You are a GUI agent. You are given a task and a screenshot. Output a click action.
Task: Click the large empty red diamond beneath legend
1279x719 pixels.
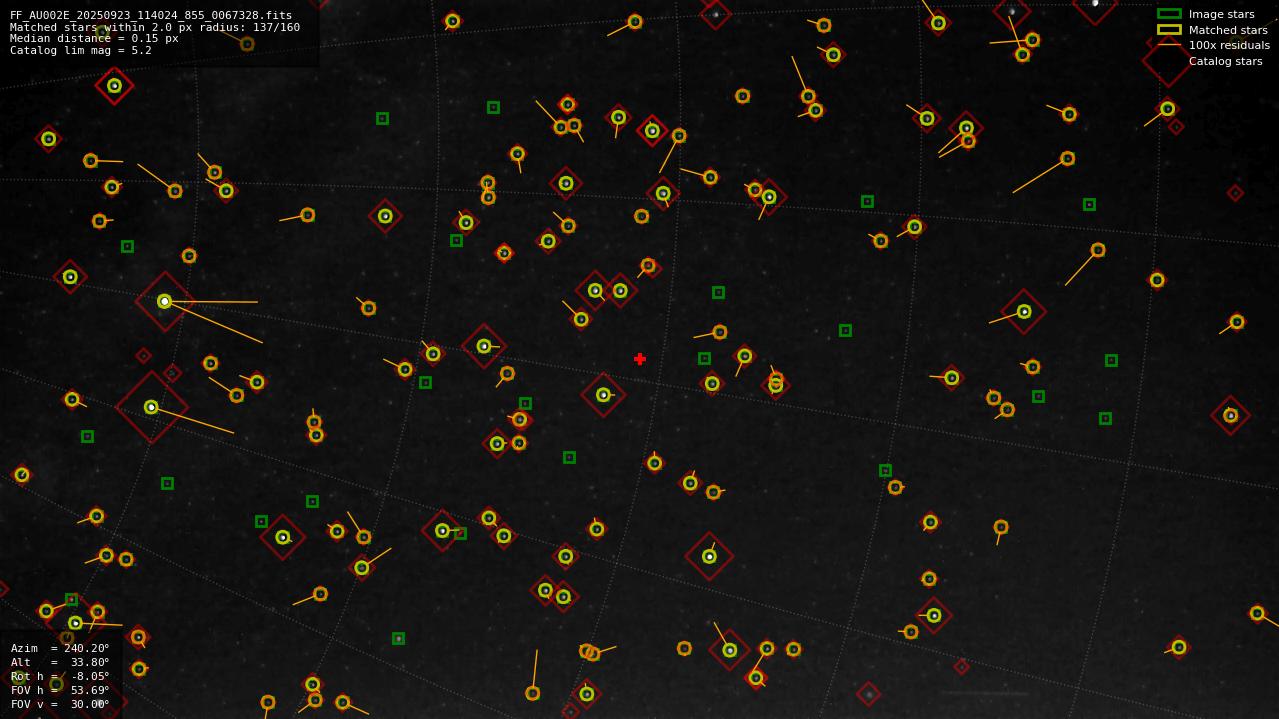pos(1166,62)
